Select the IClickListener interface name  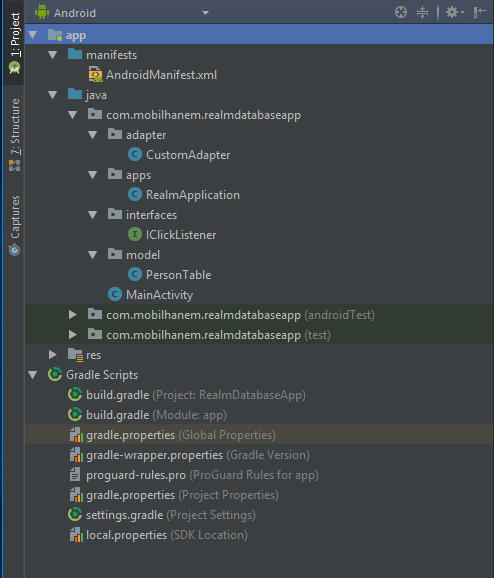click(181, 235)
